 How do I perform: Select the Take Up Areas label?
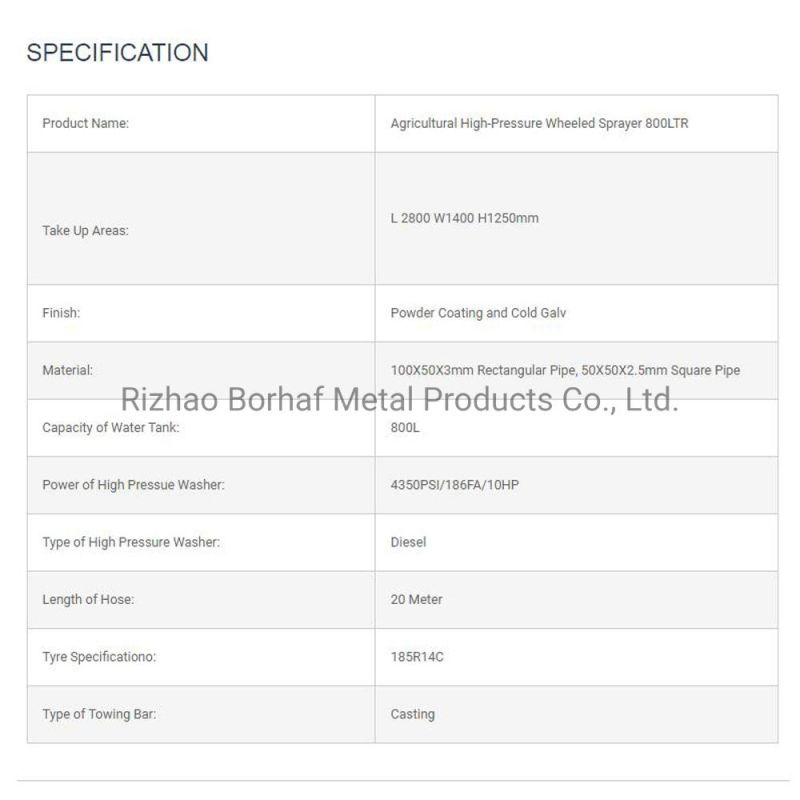click(85, 231)
